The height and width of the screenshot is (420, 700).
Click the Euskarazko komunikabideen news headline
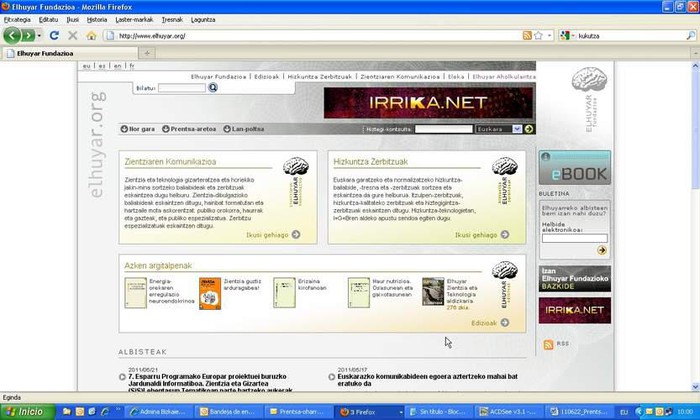point(427,380)
